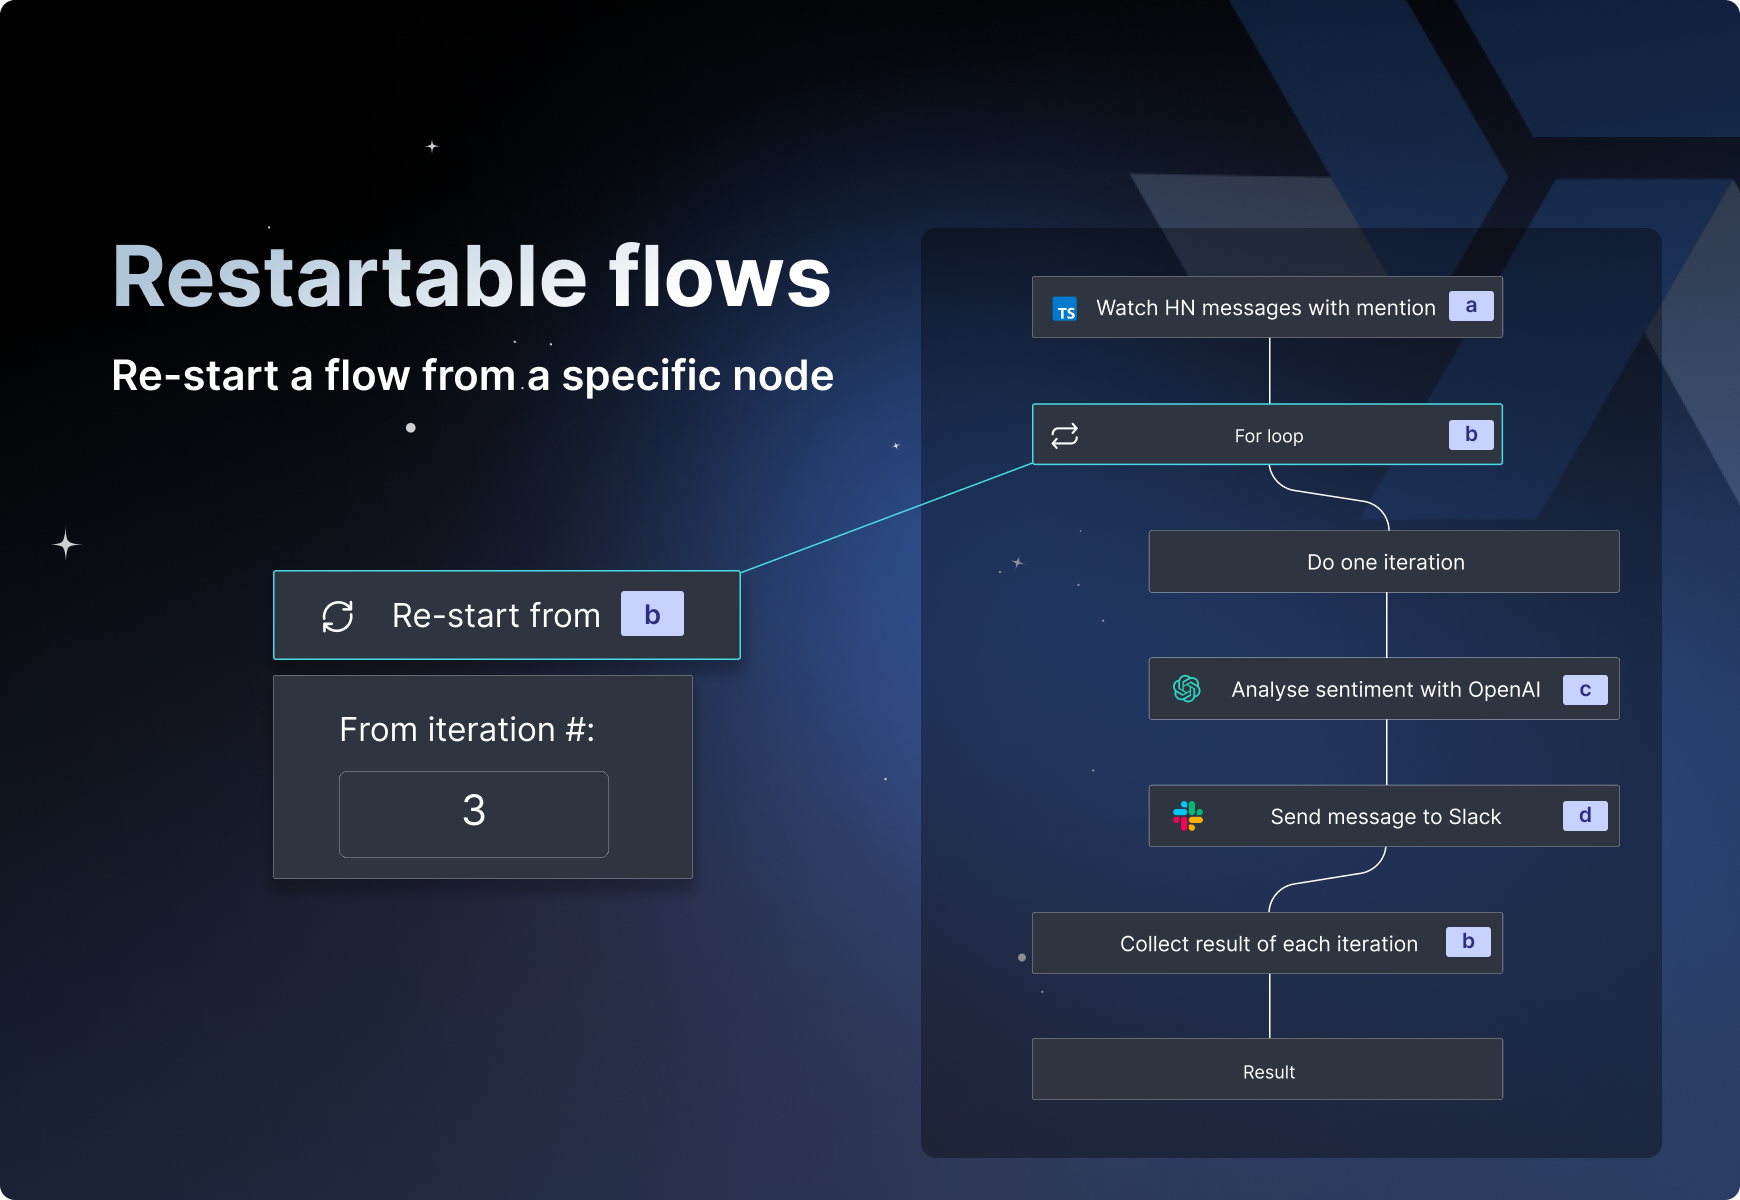Screen dimensions: 1740x1200
Task: Click the loop arrows icon on the For loop node
Action: 1064,435
